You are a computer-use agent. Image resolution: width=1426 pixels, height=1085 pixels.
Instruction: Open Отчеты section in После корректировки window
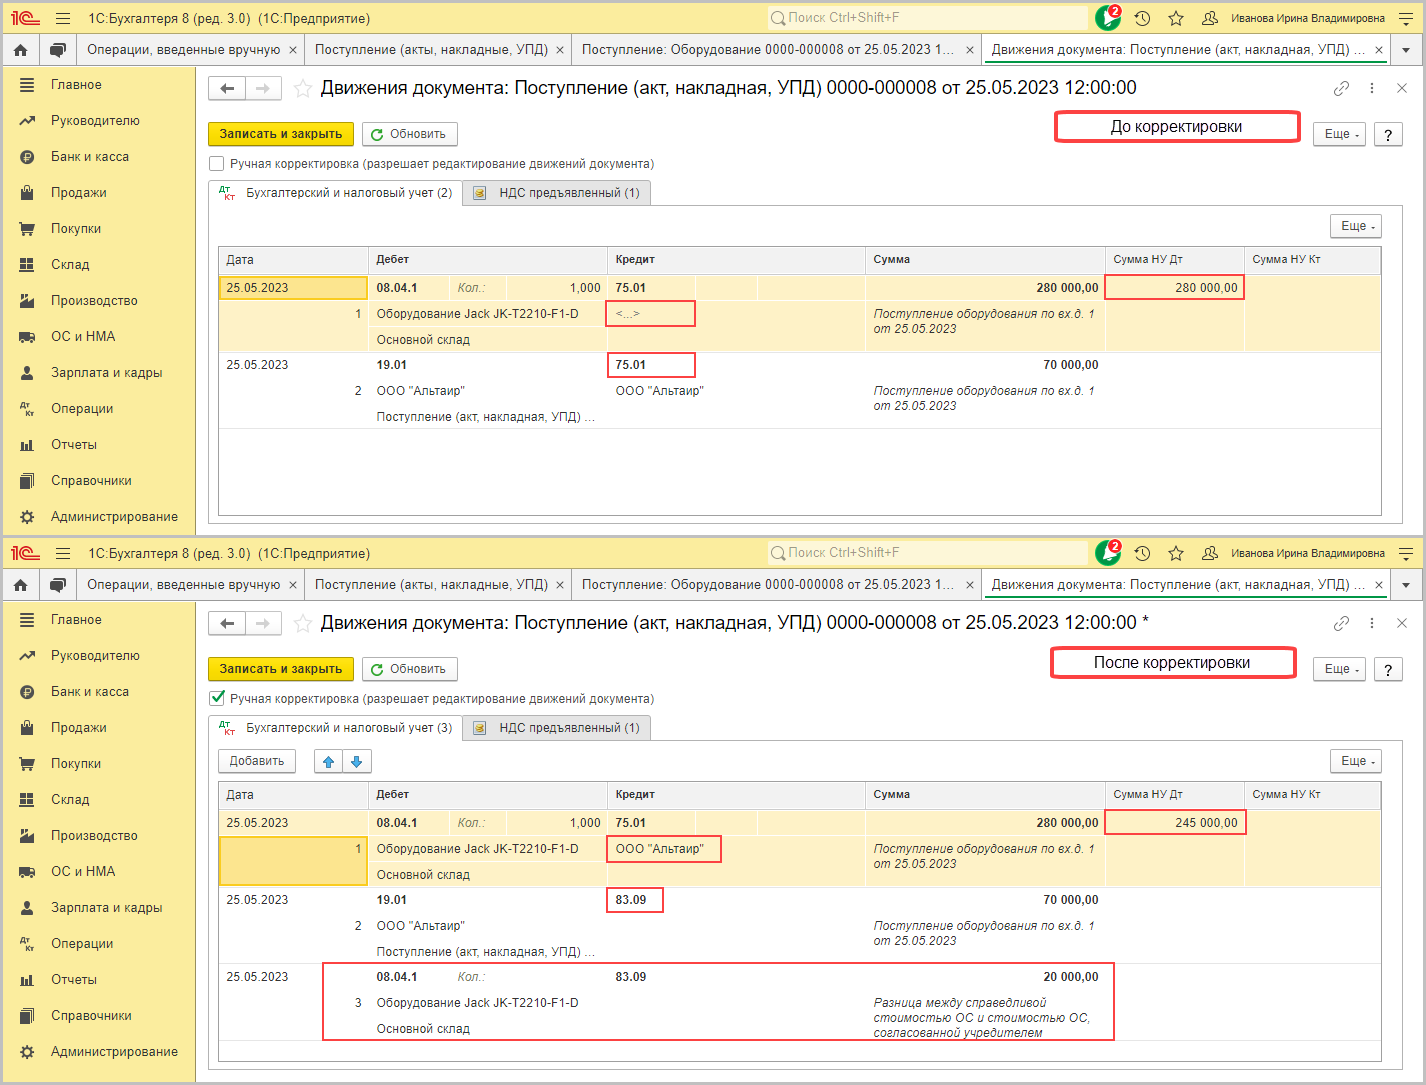pyautogui.click(x=74, y=980)
